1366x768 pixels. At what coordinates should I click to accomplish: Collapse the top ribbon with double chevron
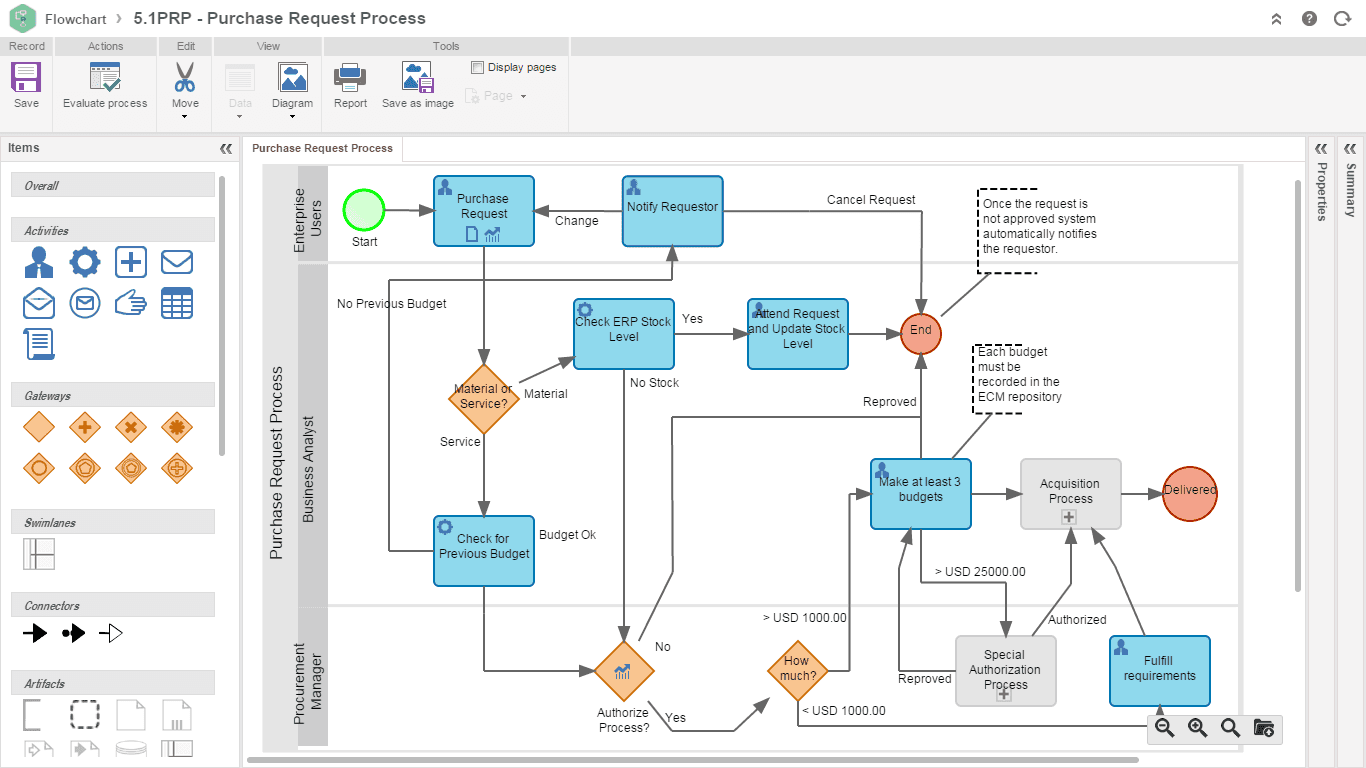[1276, 18]
